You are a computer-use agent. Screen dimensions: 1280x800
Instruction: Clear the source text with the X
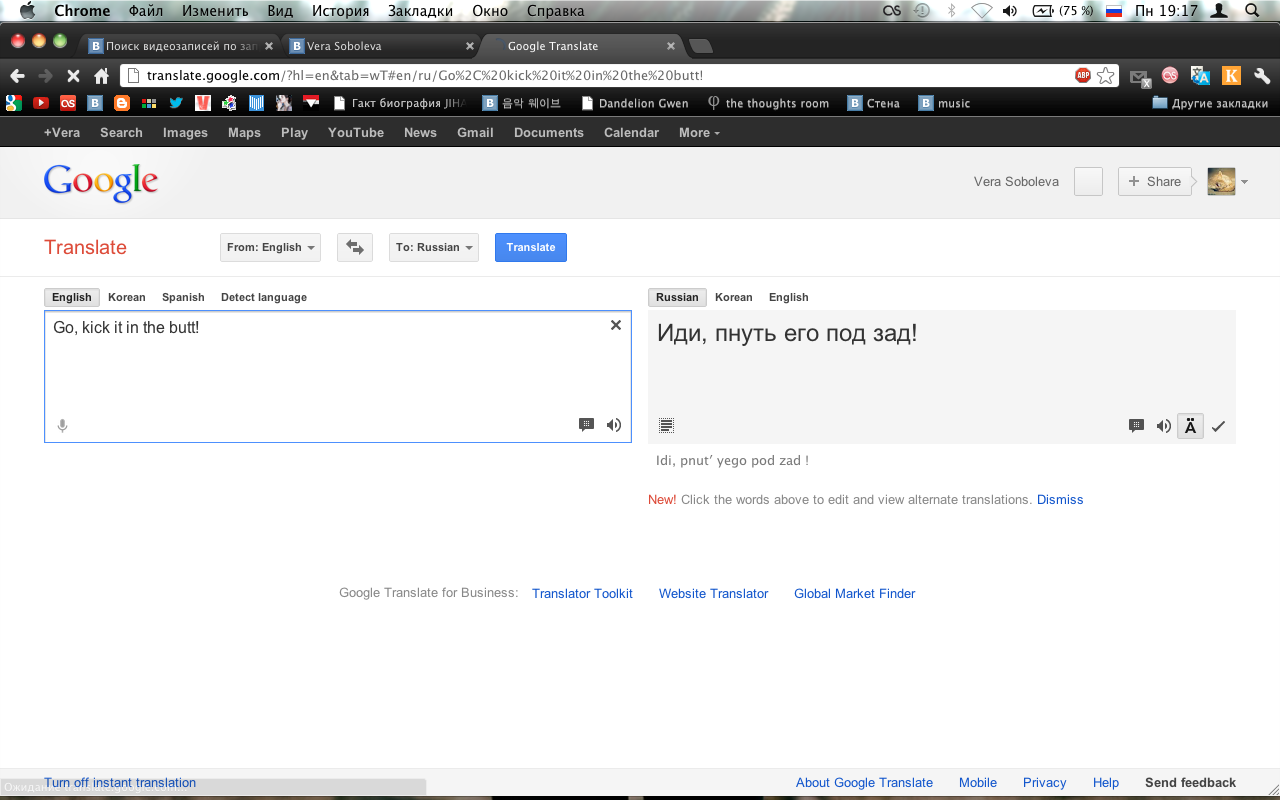616,325
